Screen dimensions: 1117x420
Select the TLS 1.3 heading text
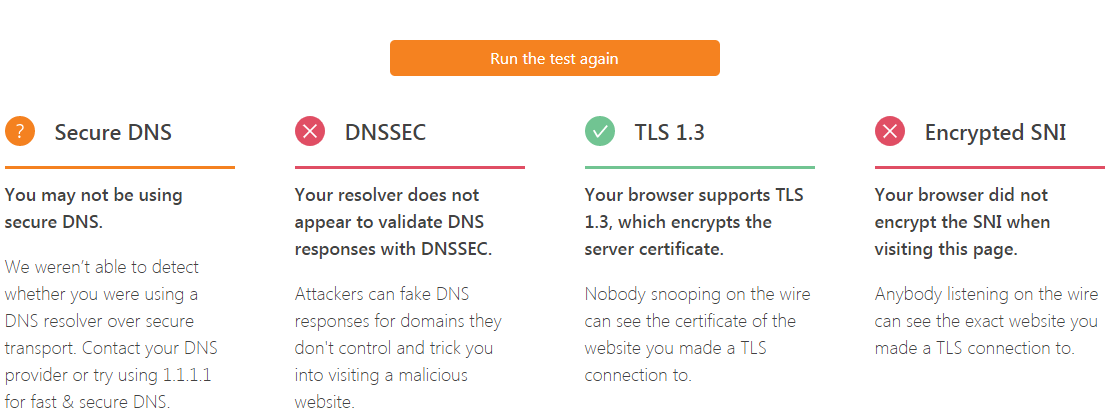pos(670,132)
